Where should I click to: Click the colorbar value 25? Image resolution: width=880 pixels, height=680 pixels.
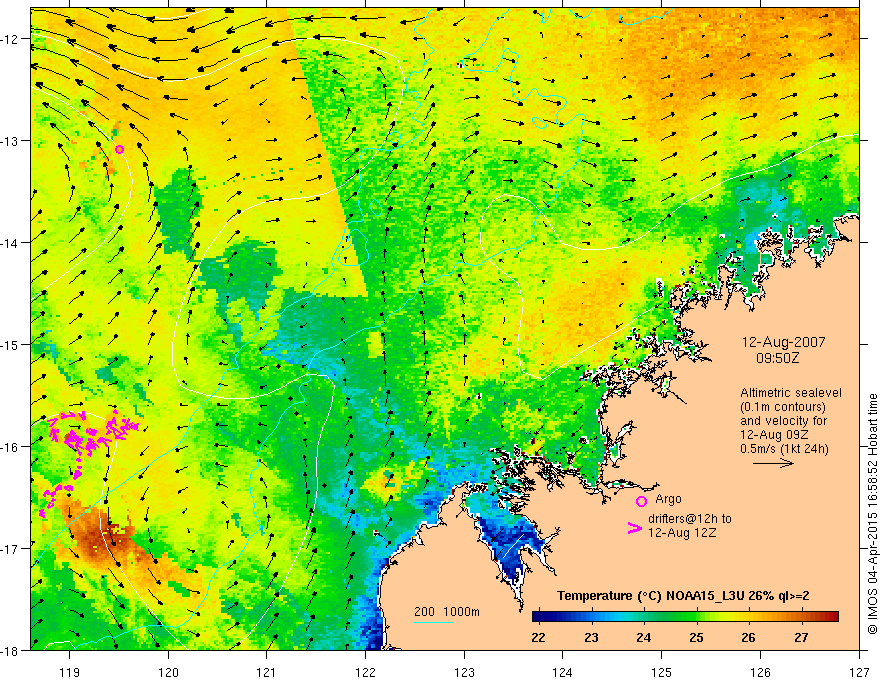tap(696, 637)
